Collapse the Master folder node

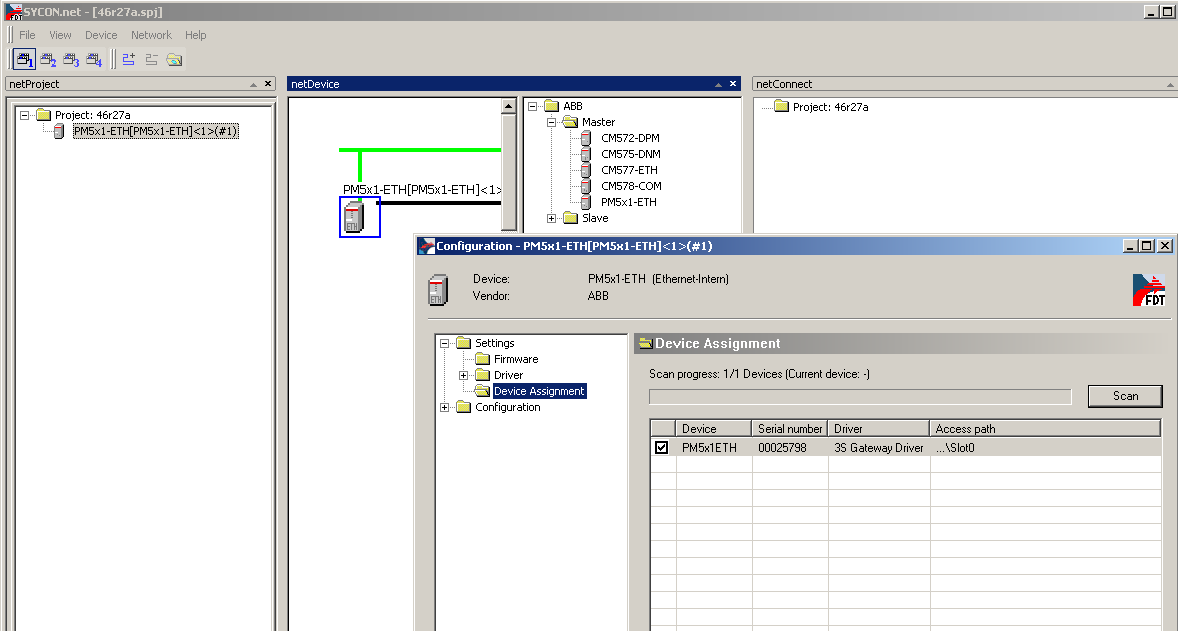point(551,122)
